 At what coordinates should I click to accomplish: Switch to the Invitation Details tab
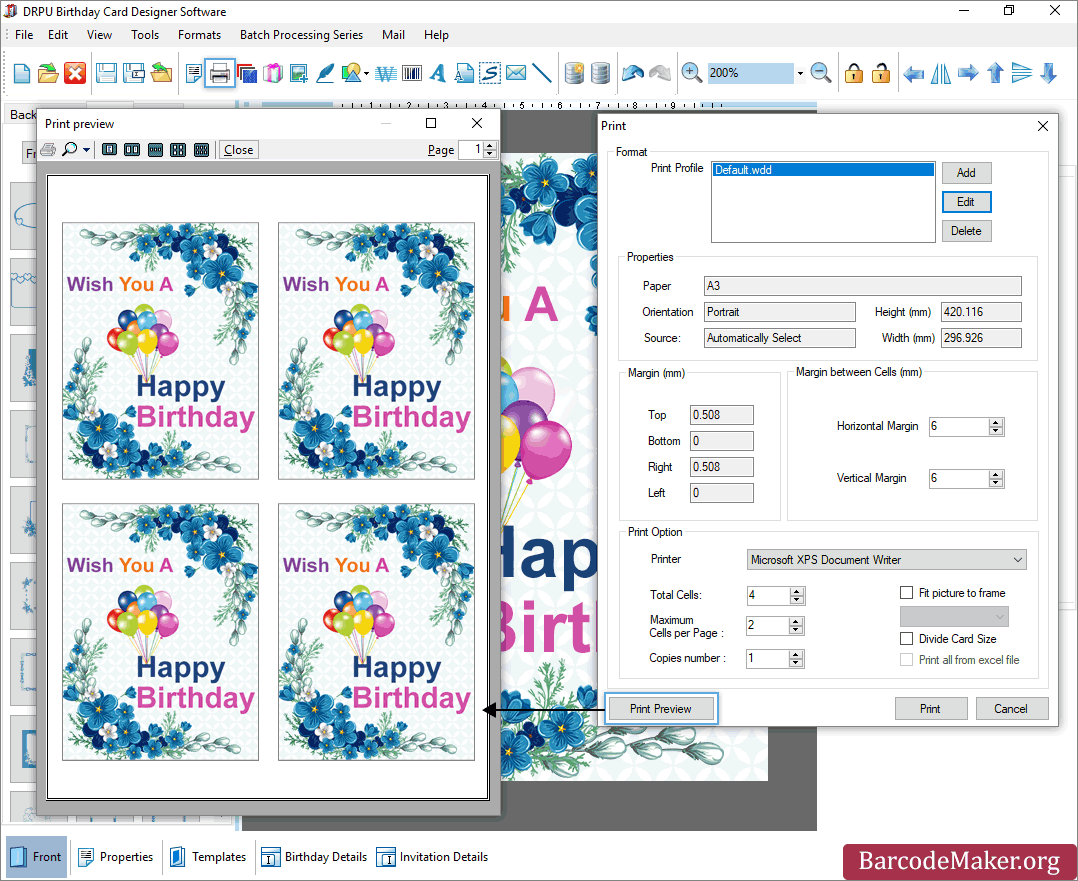432,857
